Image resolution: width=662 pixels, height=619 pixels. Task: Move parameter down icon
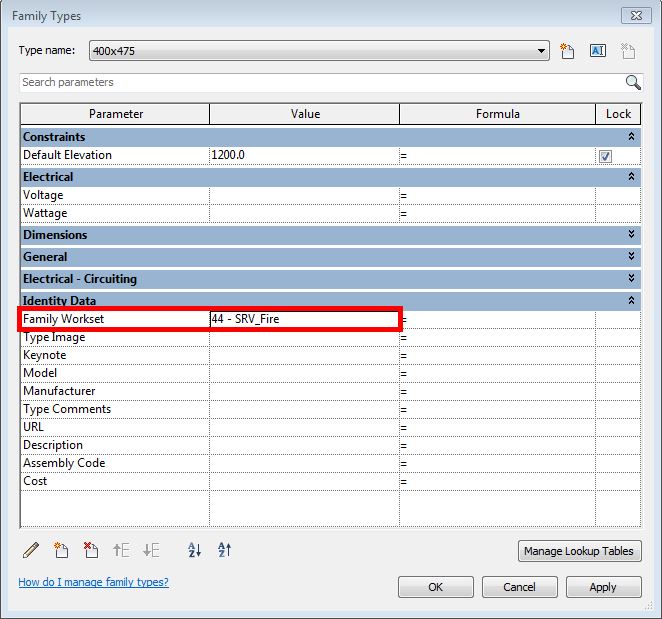(151, 550)
